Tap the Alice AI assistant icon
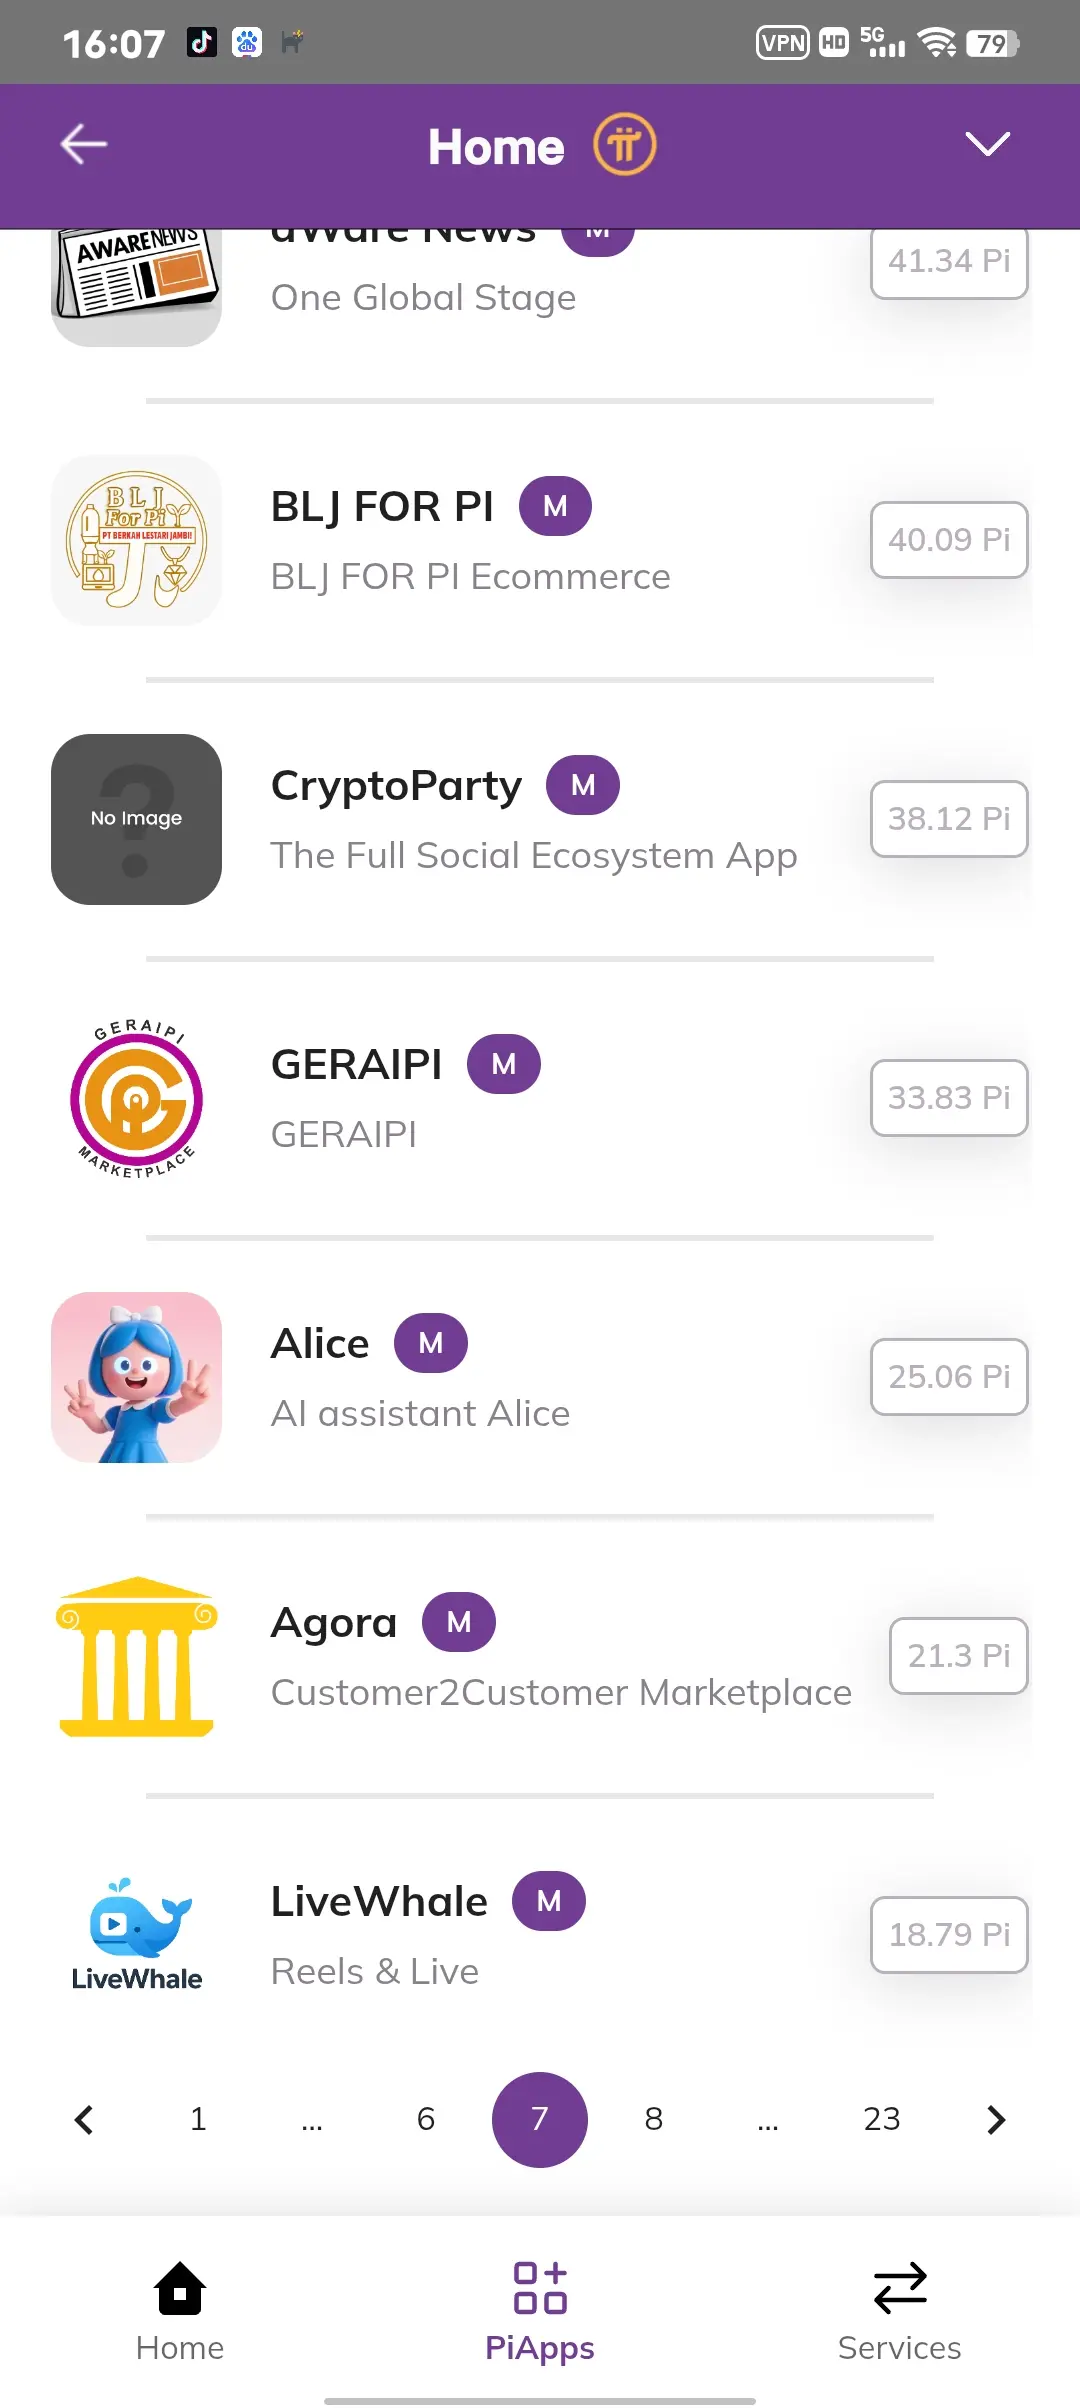The height and width of the screenshot is (2408, 1080). click(x=137, y=1377)
